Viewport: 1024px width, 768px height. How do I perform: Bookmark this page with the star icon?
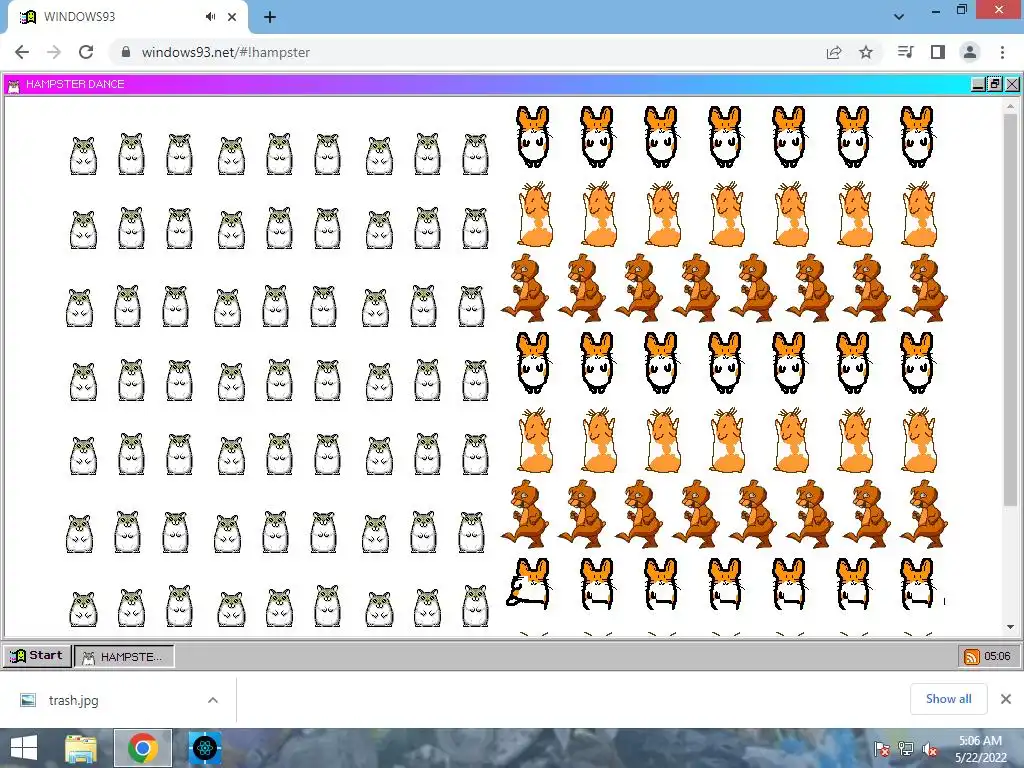tap(866, 52)
